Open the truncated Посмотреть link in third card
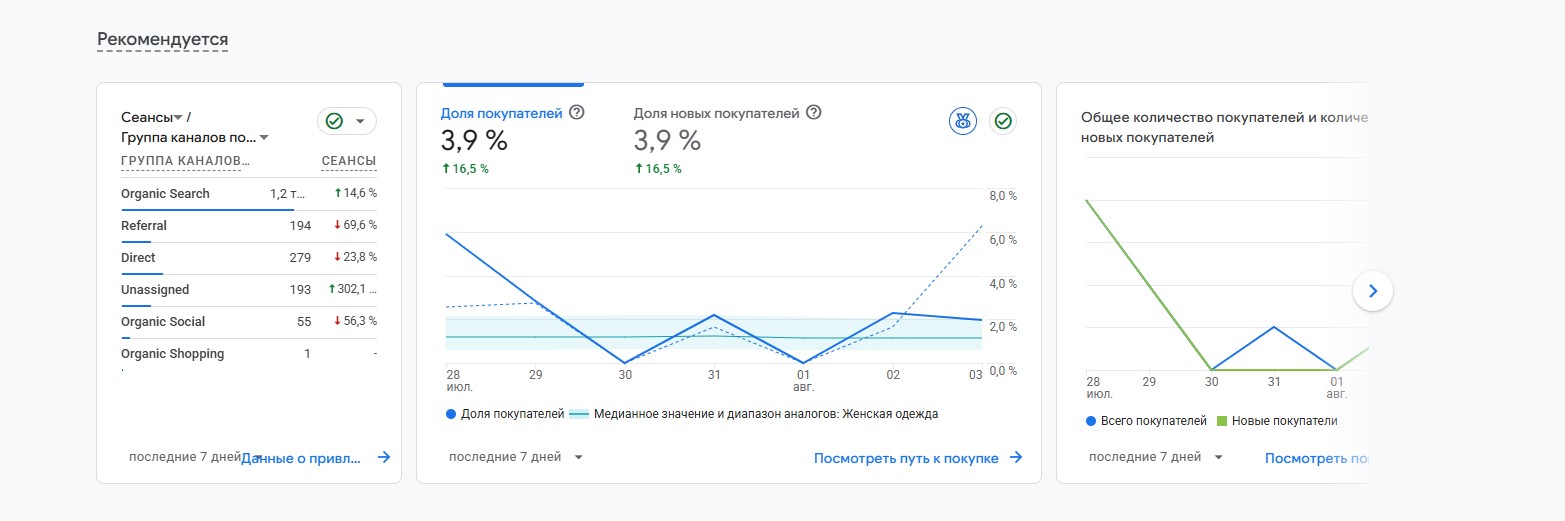The height and width of the screenshot is (521, 1565). coord(1316,458)
